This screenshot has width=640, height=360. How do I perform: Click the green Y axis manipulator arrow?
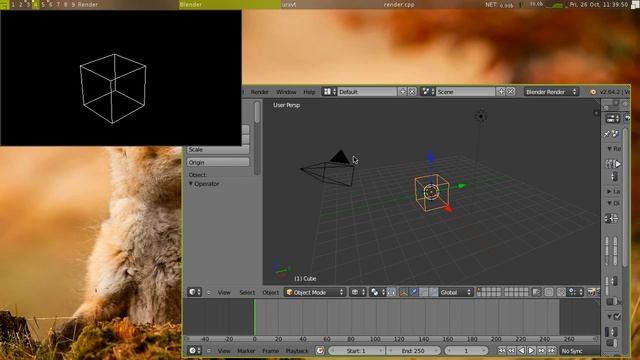tap(461, 186)
